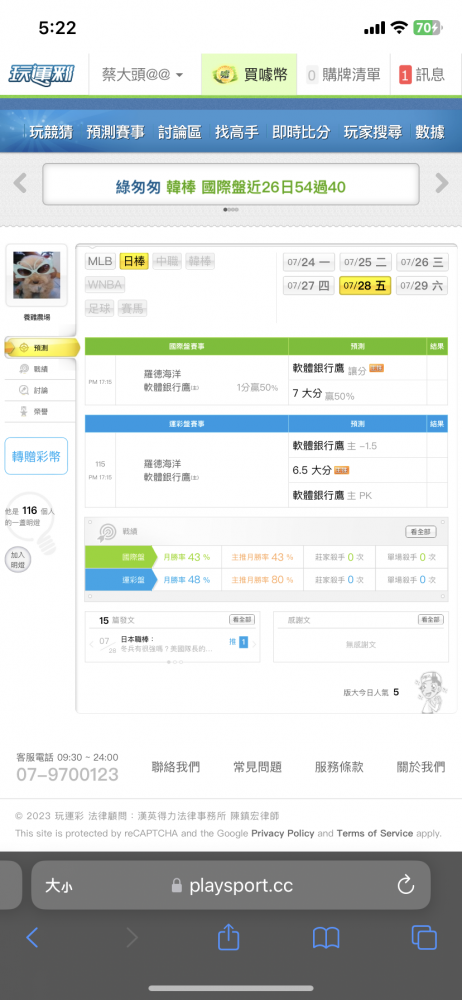The image size is (462, 1000).
Task: Open the 戰績 sidebar tab
Action: [x=41, y=369]
